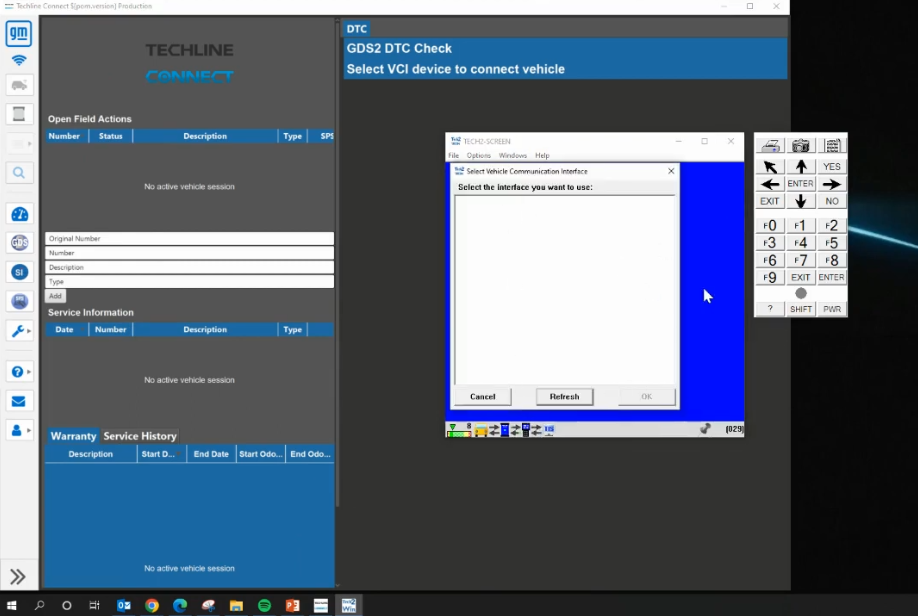This screenshot has width=918, height=616.
Task: Click the F7 function key
Action: coord(800,260)
